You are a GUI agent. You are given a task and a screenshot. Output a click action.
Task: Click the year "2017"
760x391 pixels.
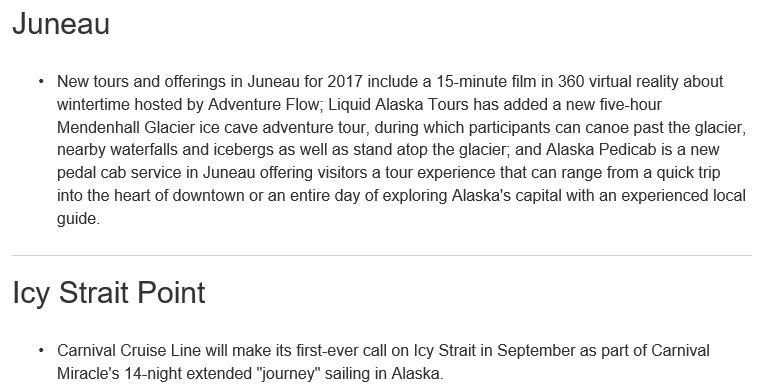[345, 81]
